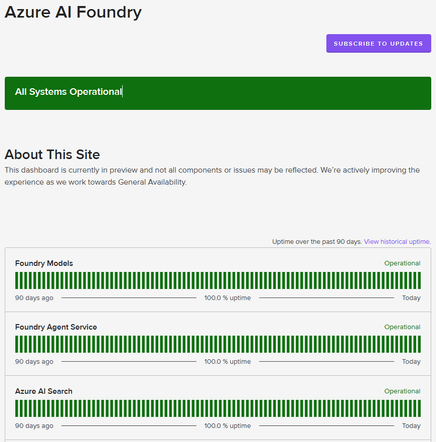Click the first uptime bar of Foundry Agent Service
The width and height of the screenshot is (436, 442).
(x=16, y=344)
